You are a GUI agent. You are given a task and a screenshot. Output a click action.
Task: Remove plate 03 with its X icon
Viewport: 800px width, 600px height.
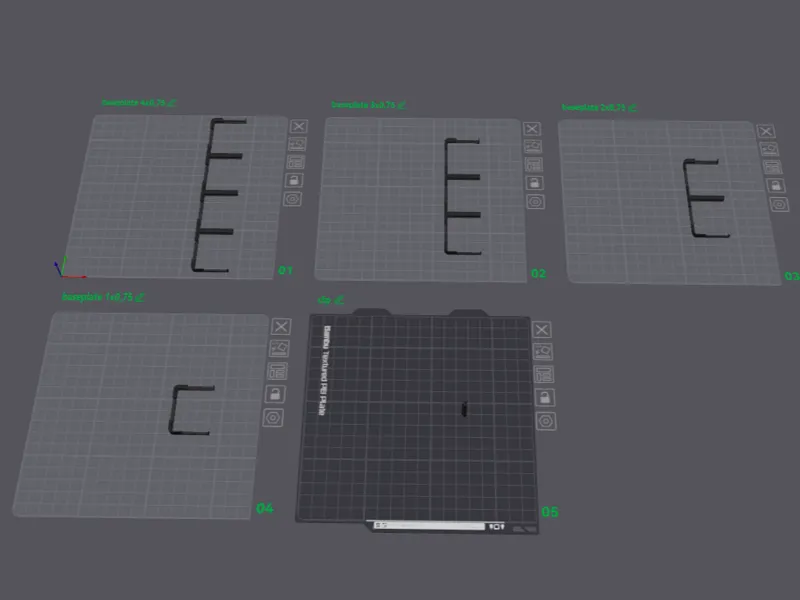[x=766, y=131]
